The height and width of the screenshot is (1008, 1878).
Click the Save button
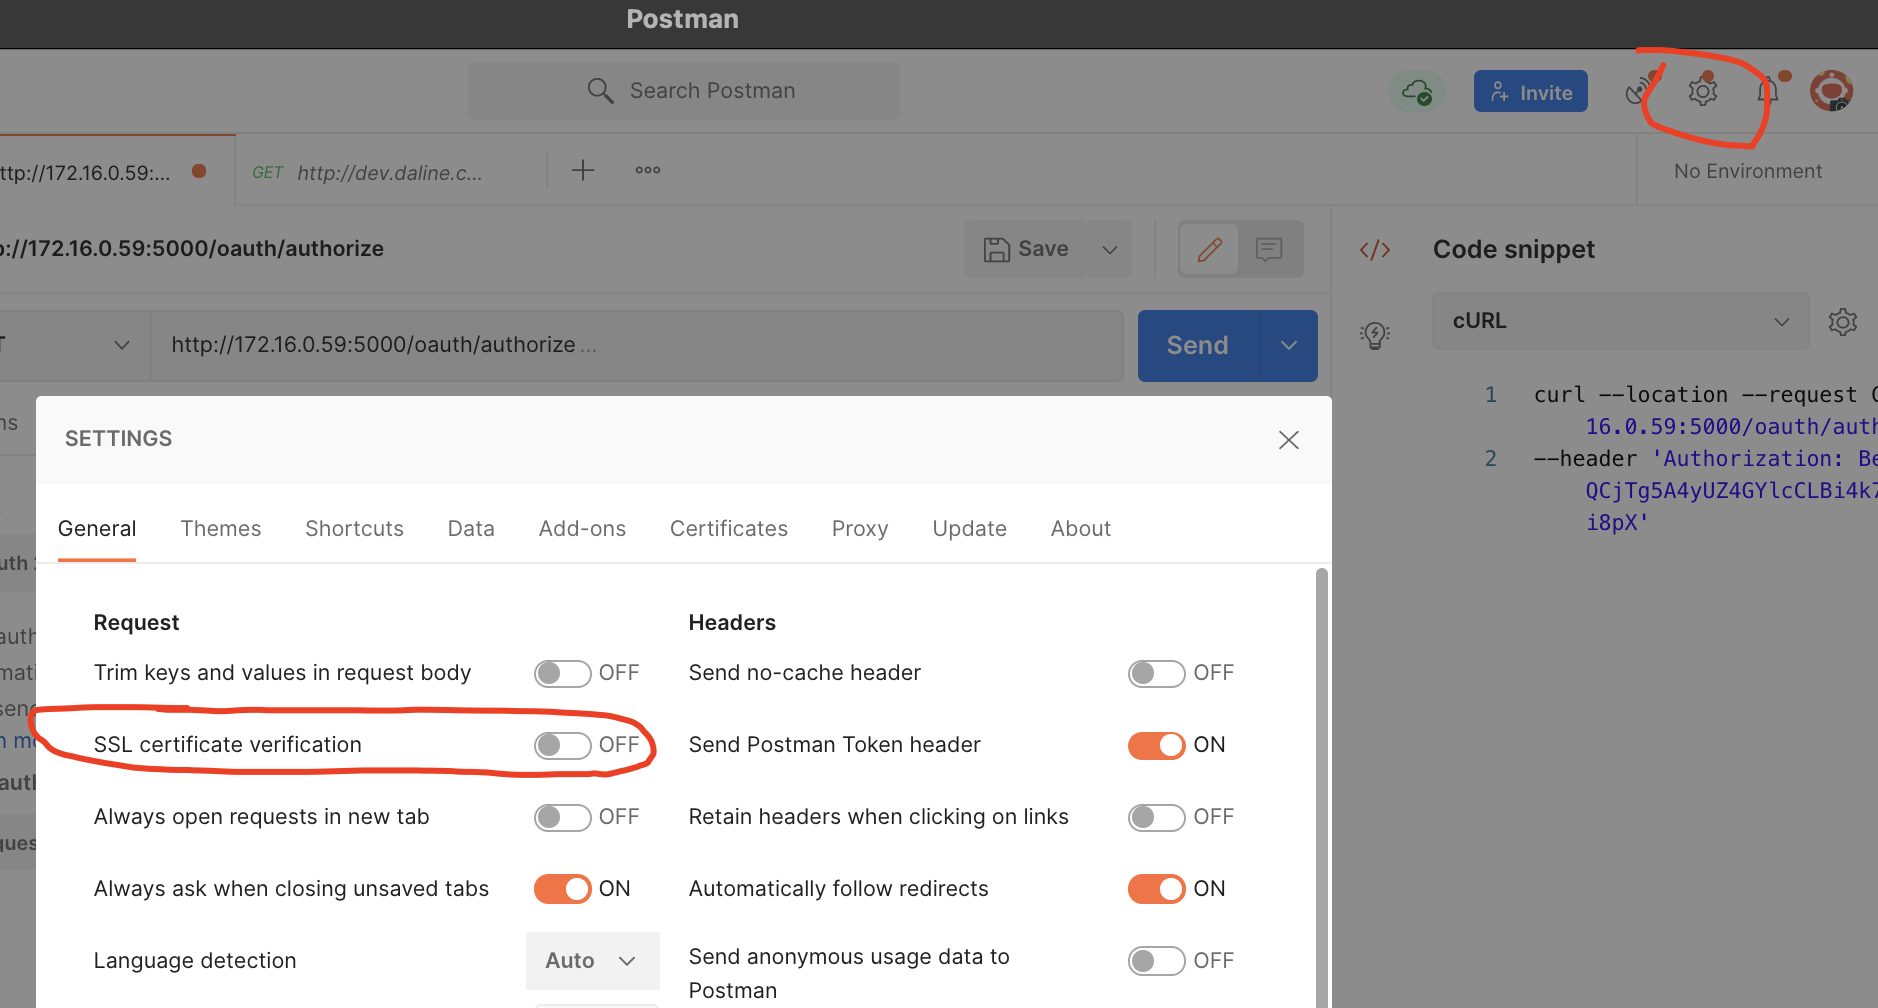(x=1026, y=249)
